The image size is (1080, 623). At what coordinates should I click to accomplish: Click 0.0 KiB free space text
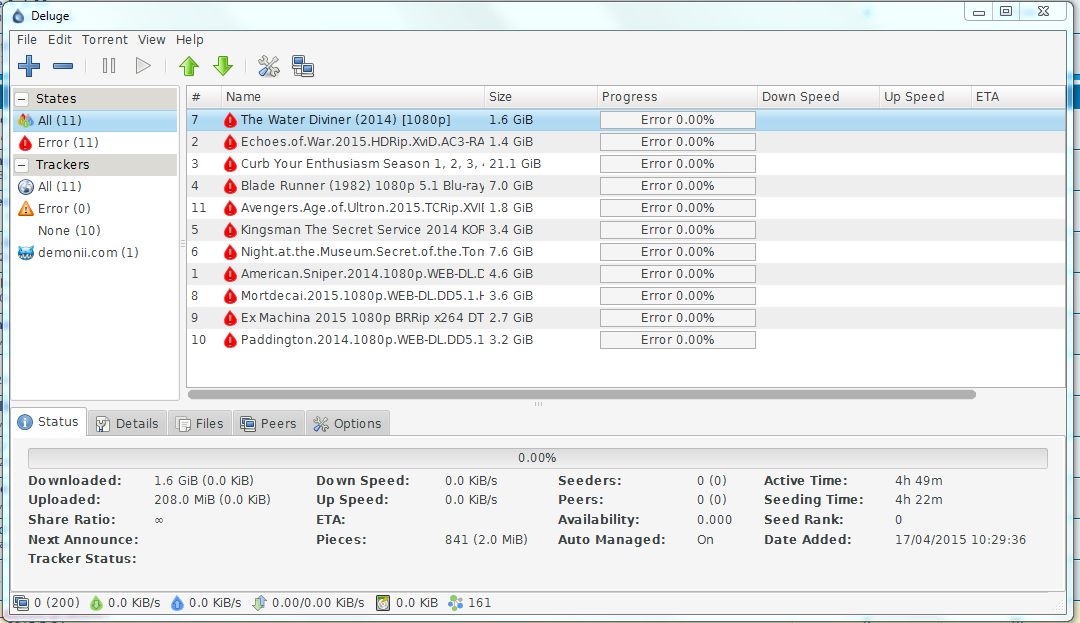[417, 603]
